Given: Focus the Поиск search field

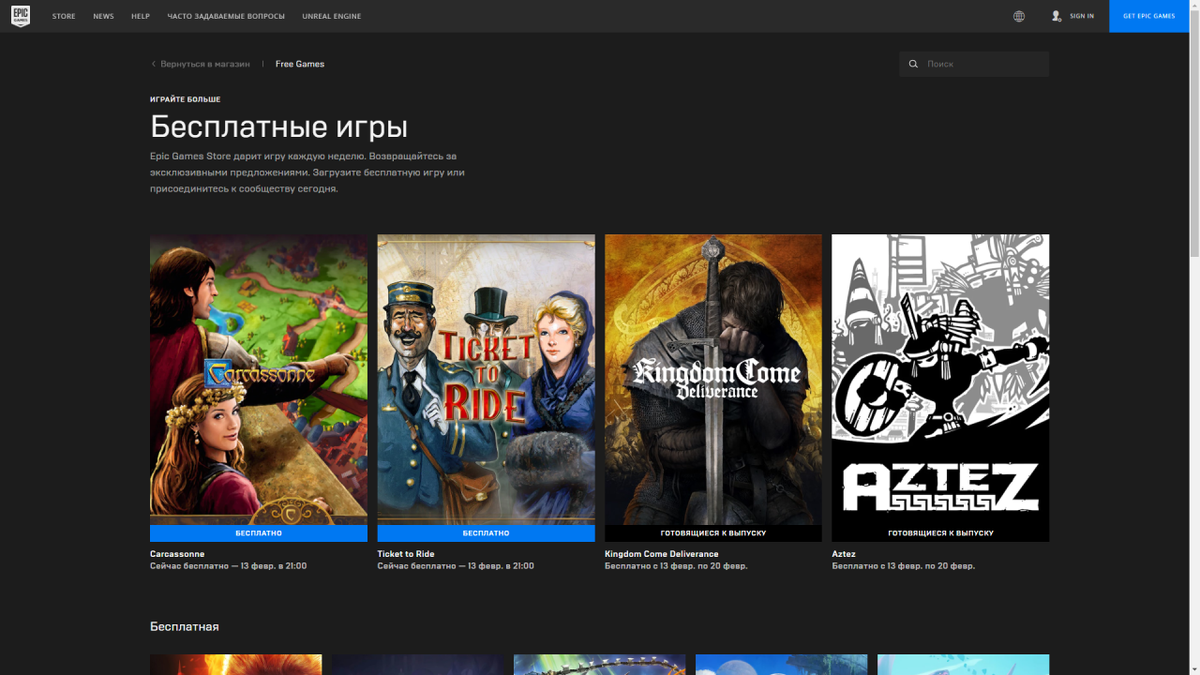Looking at the screenshot, I should (x=974, y=64).
